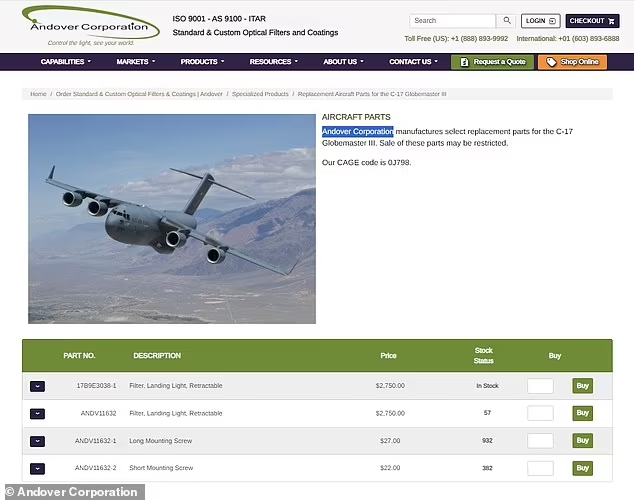Open the LOGIN button
The image size is (634, 500).
[x=541, y=21]
